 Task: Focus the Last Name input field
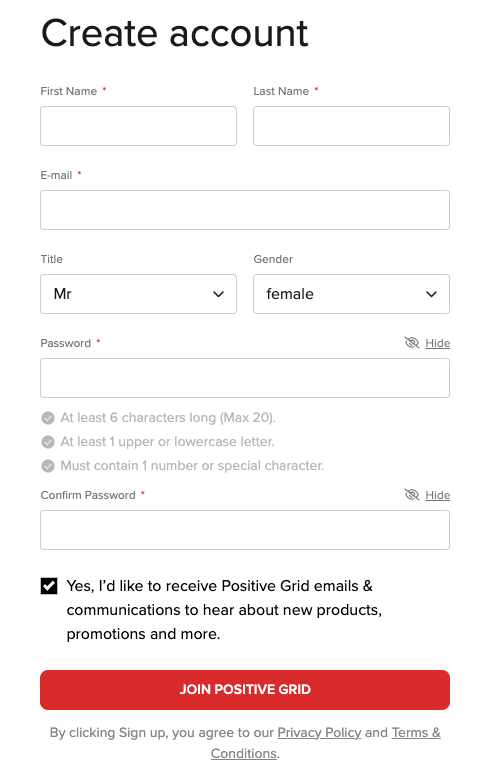(351, 126)
